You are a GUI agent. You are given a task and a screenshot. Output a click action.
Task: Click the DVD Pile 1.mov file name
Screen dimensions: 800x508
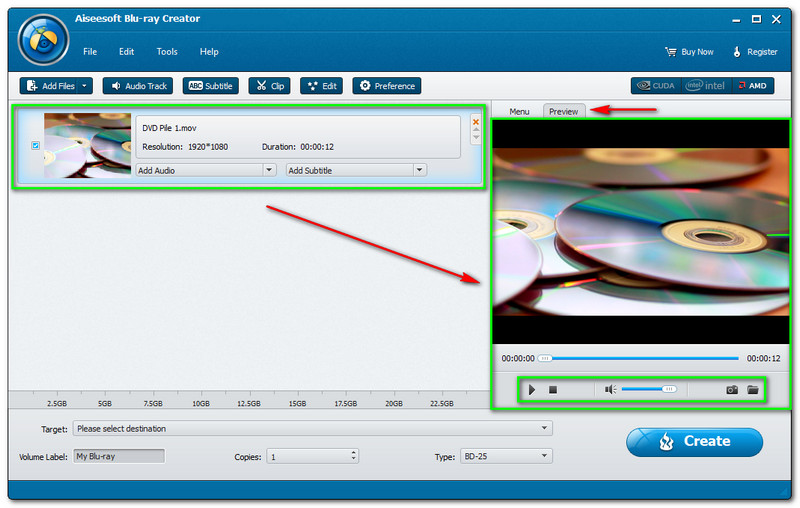[x=169, y=128]
